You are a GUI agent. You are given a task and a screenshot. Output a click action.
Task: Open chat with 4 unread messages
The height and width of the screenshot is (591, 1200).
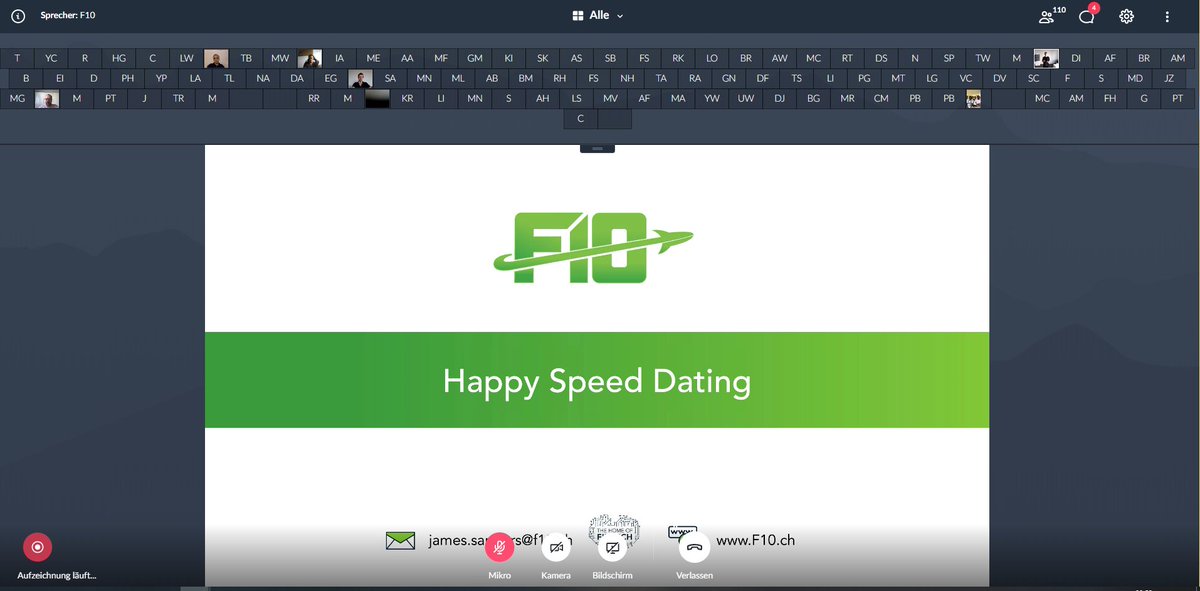(x=1088, y=15)
